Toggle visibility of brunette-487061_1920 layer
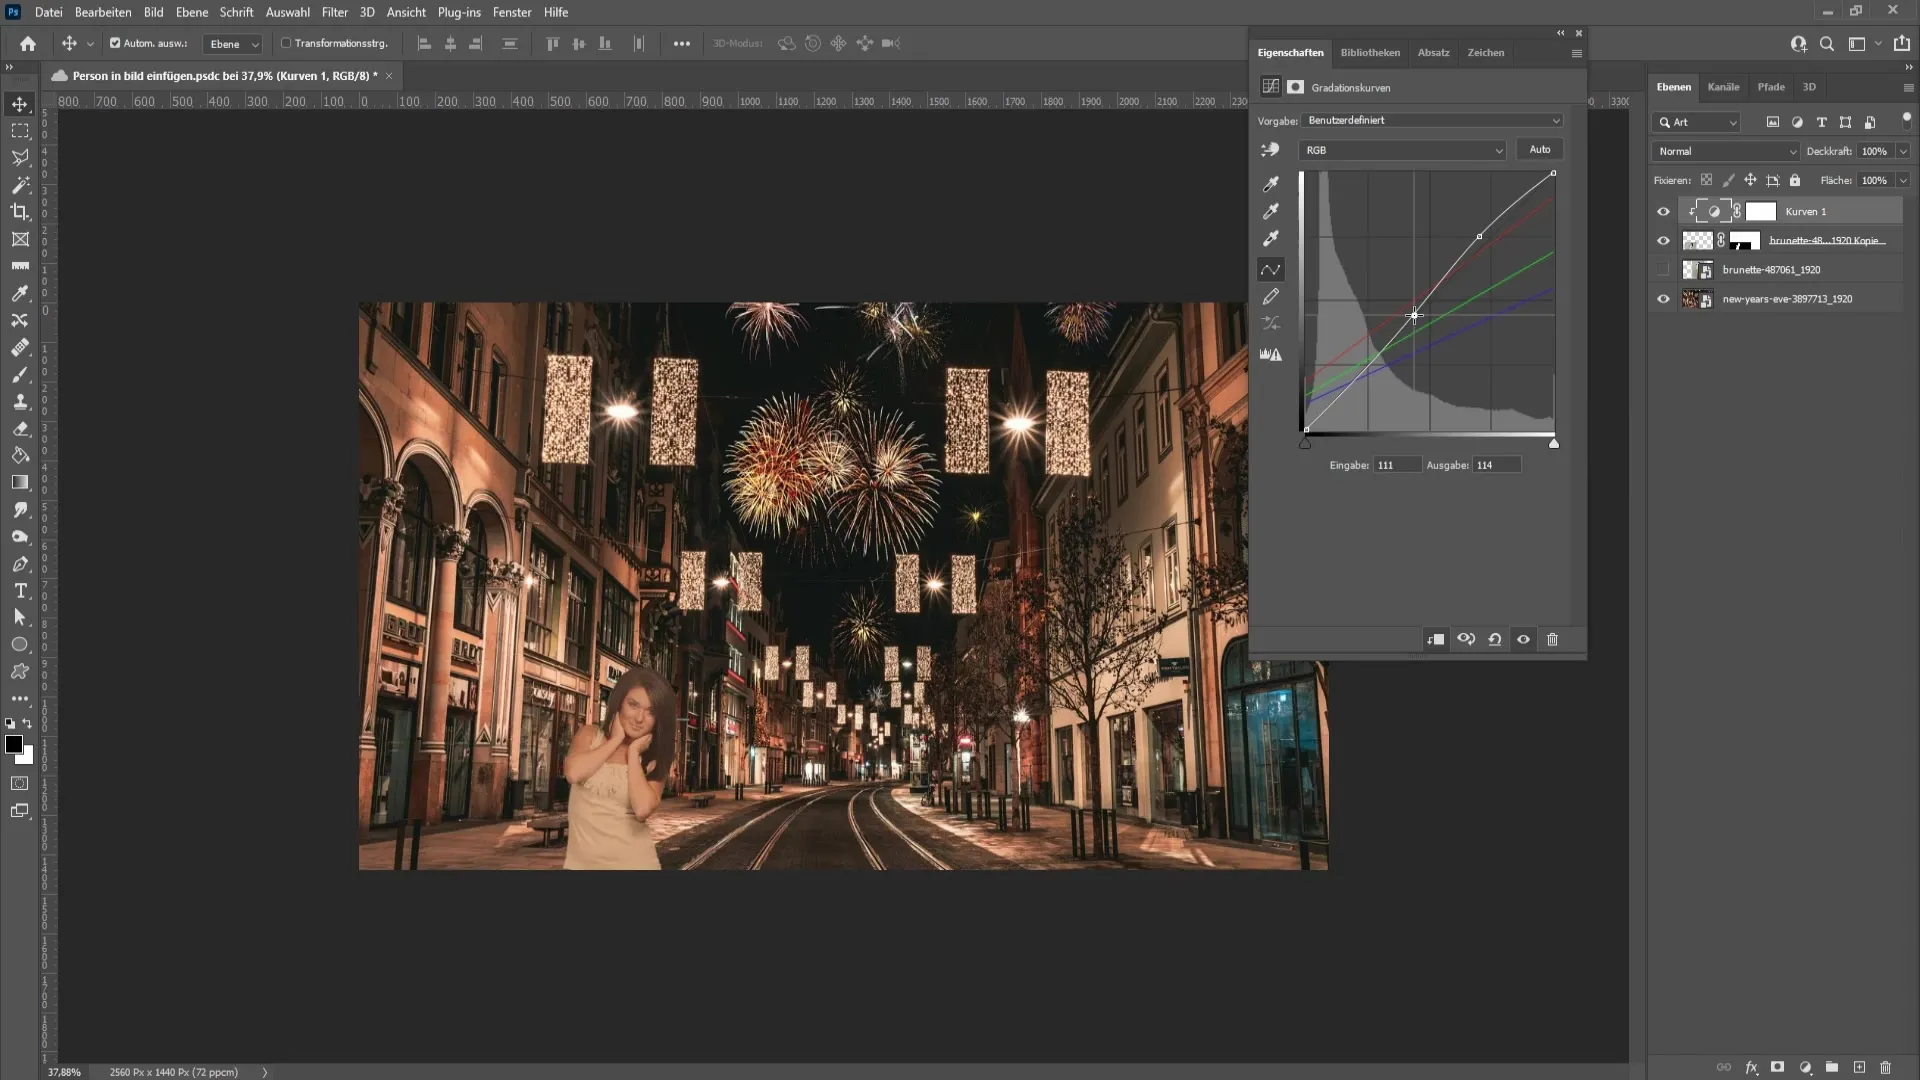Viewport: 1920px width, 1080px height. [x=1663, y=269]
